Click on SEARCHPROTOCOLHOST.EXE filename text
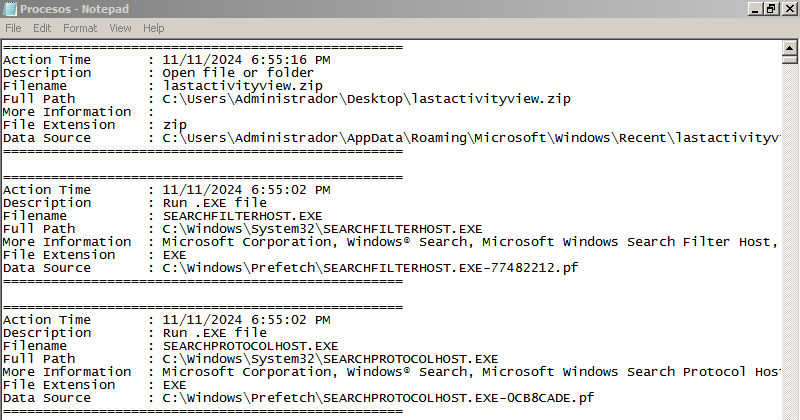 [250, 346]
